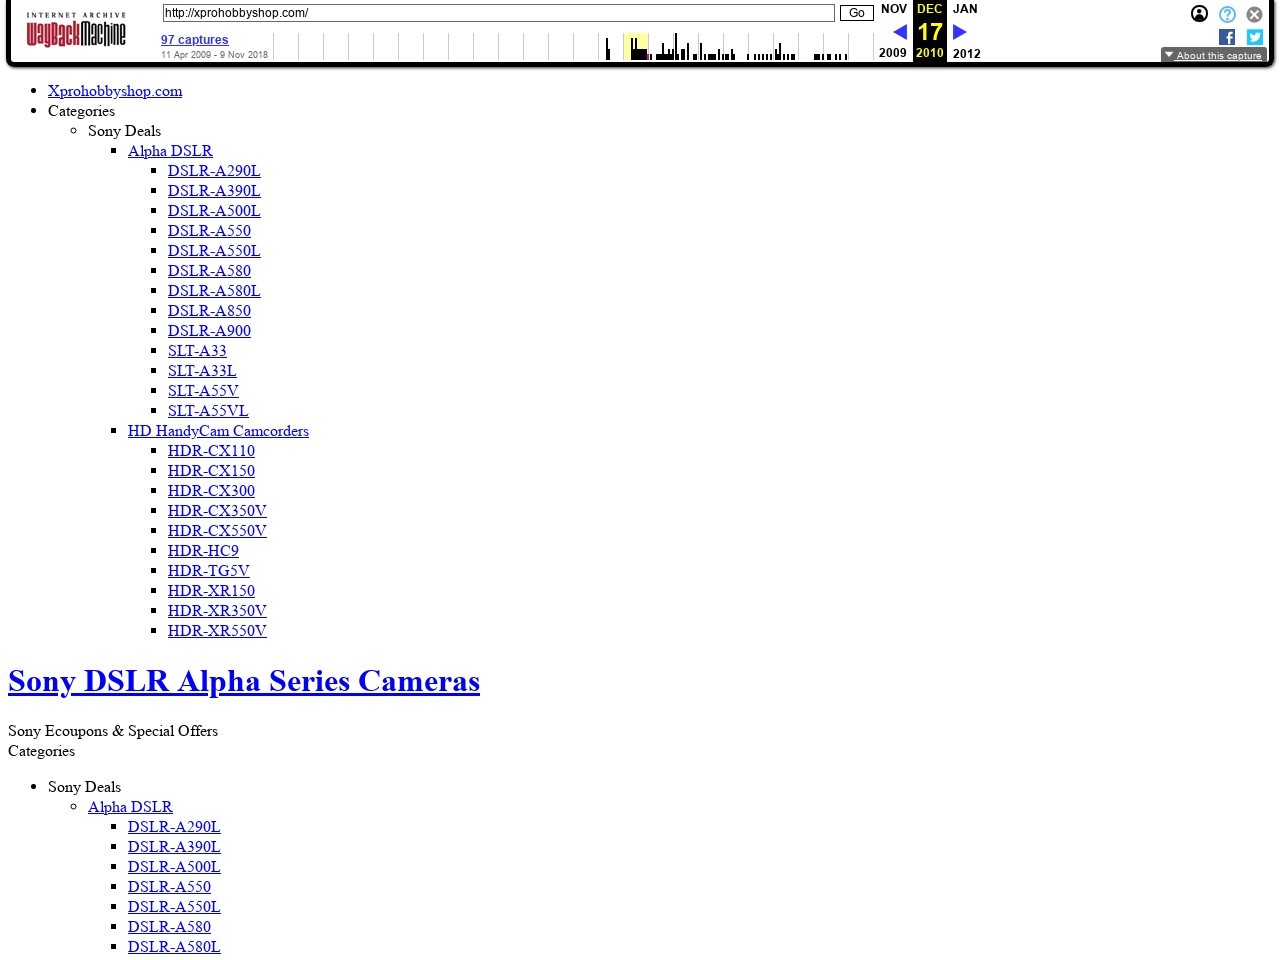1280x960 pixels.
Task: Open the Xprohobbyshop.com home link
Action: coord(115,91)
